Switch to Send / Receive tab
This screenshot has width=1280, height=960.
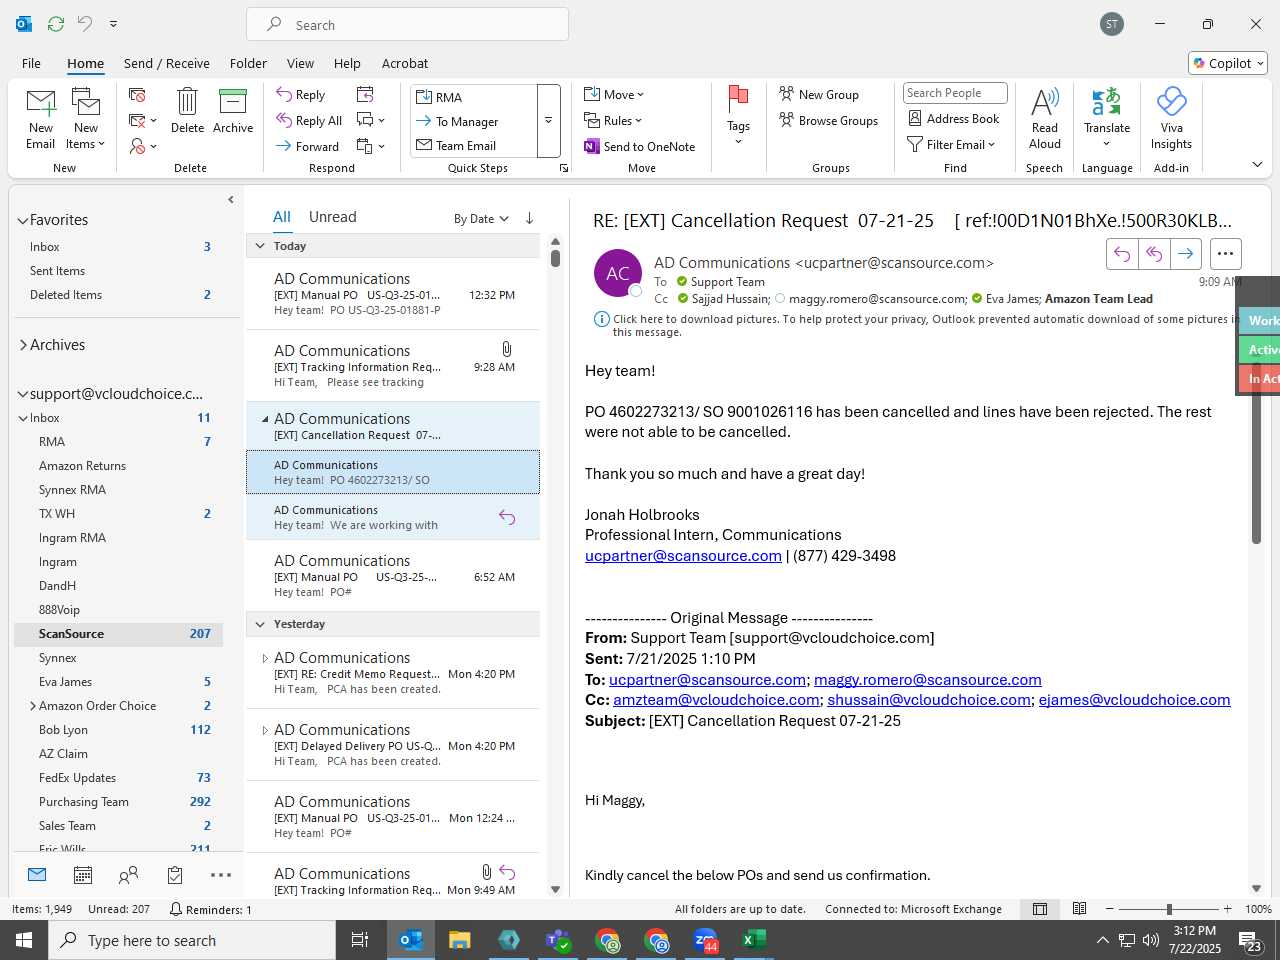(167, 63)
